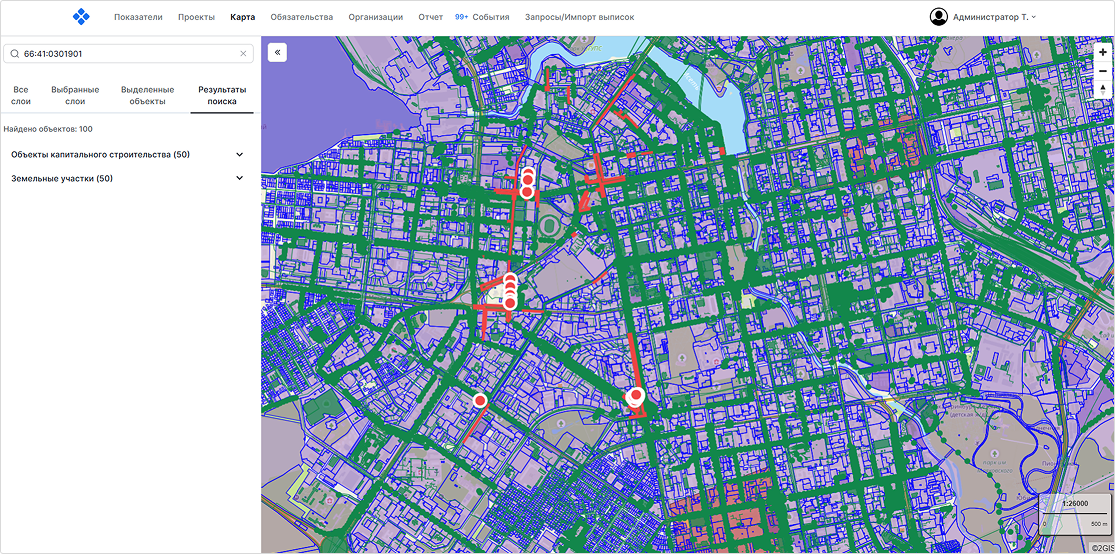Expand Объекты капитального строительства (50) group
Screen dimensions: 1115x554
[x=128, y=154]
